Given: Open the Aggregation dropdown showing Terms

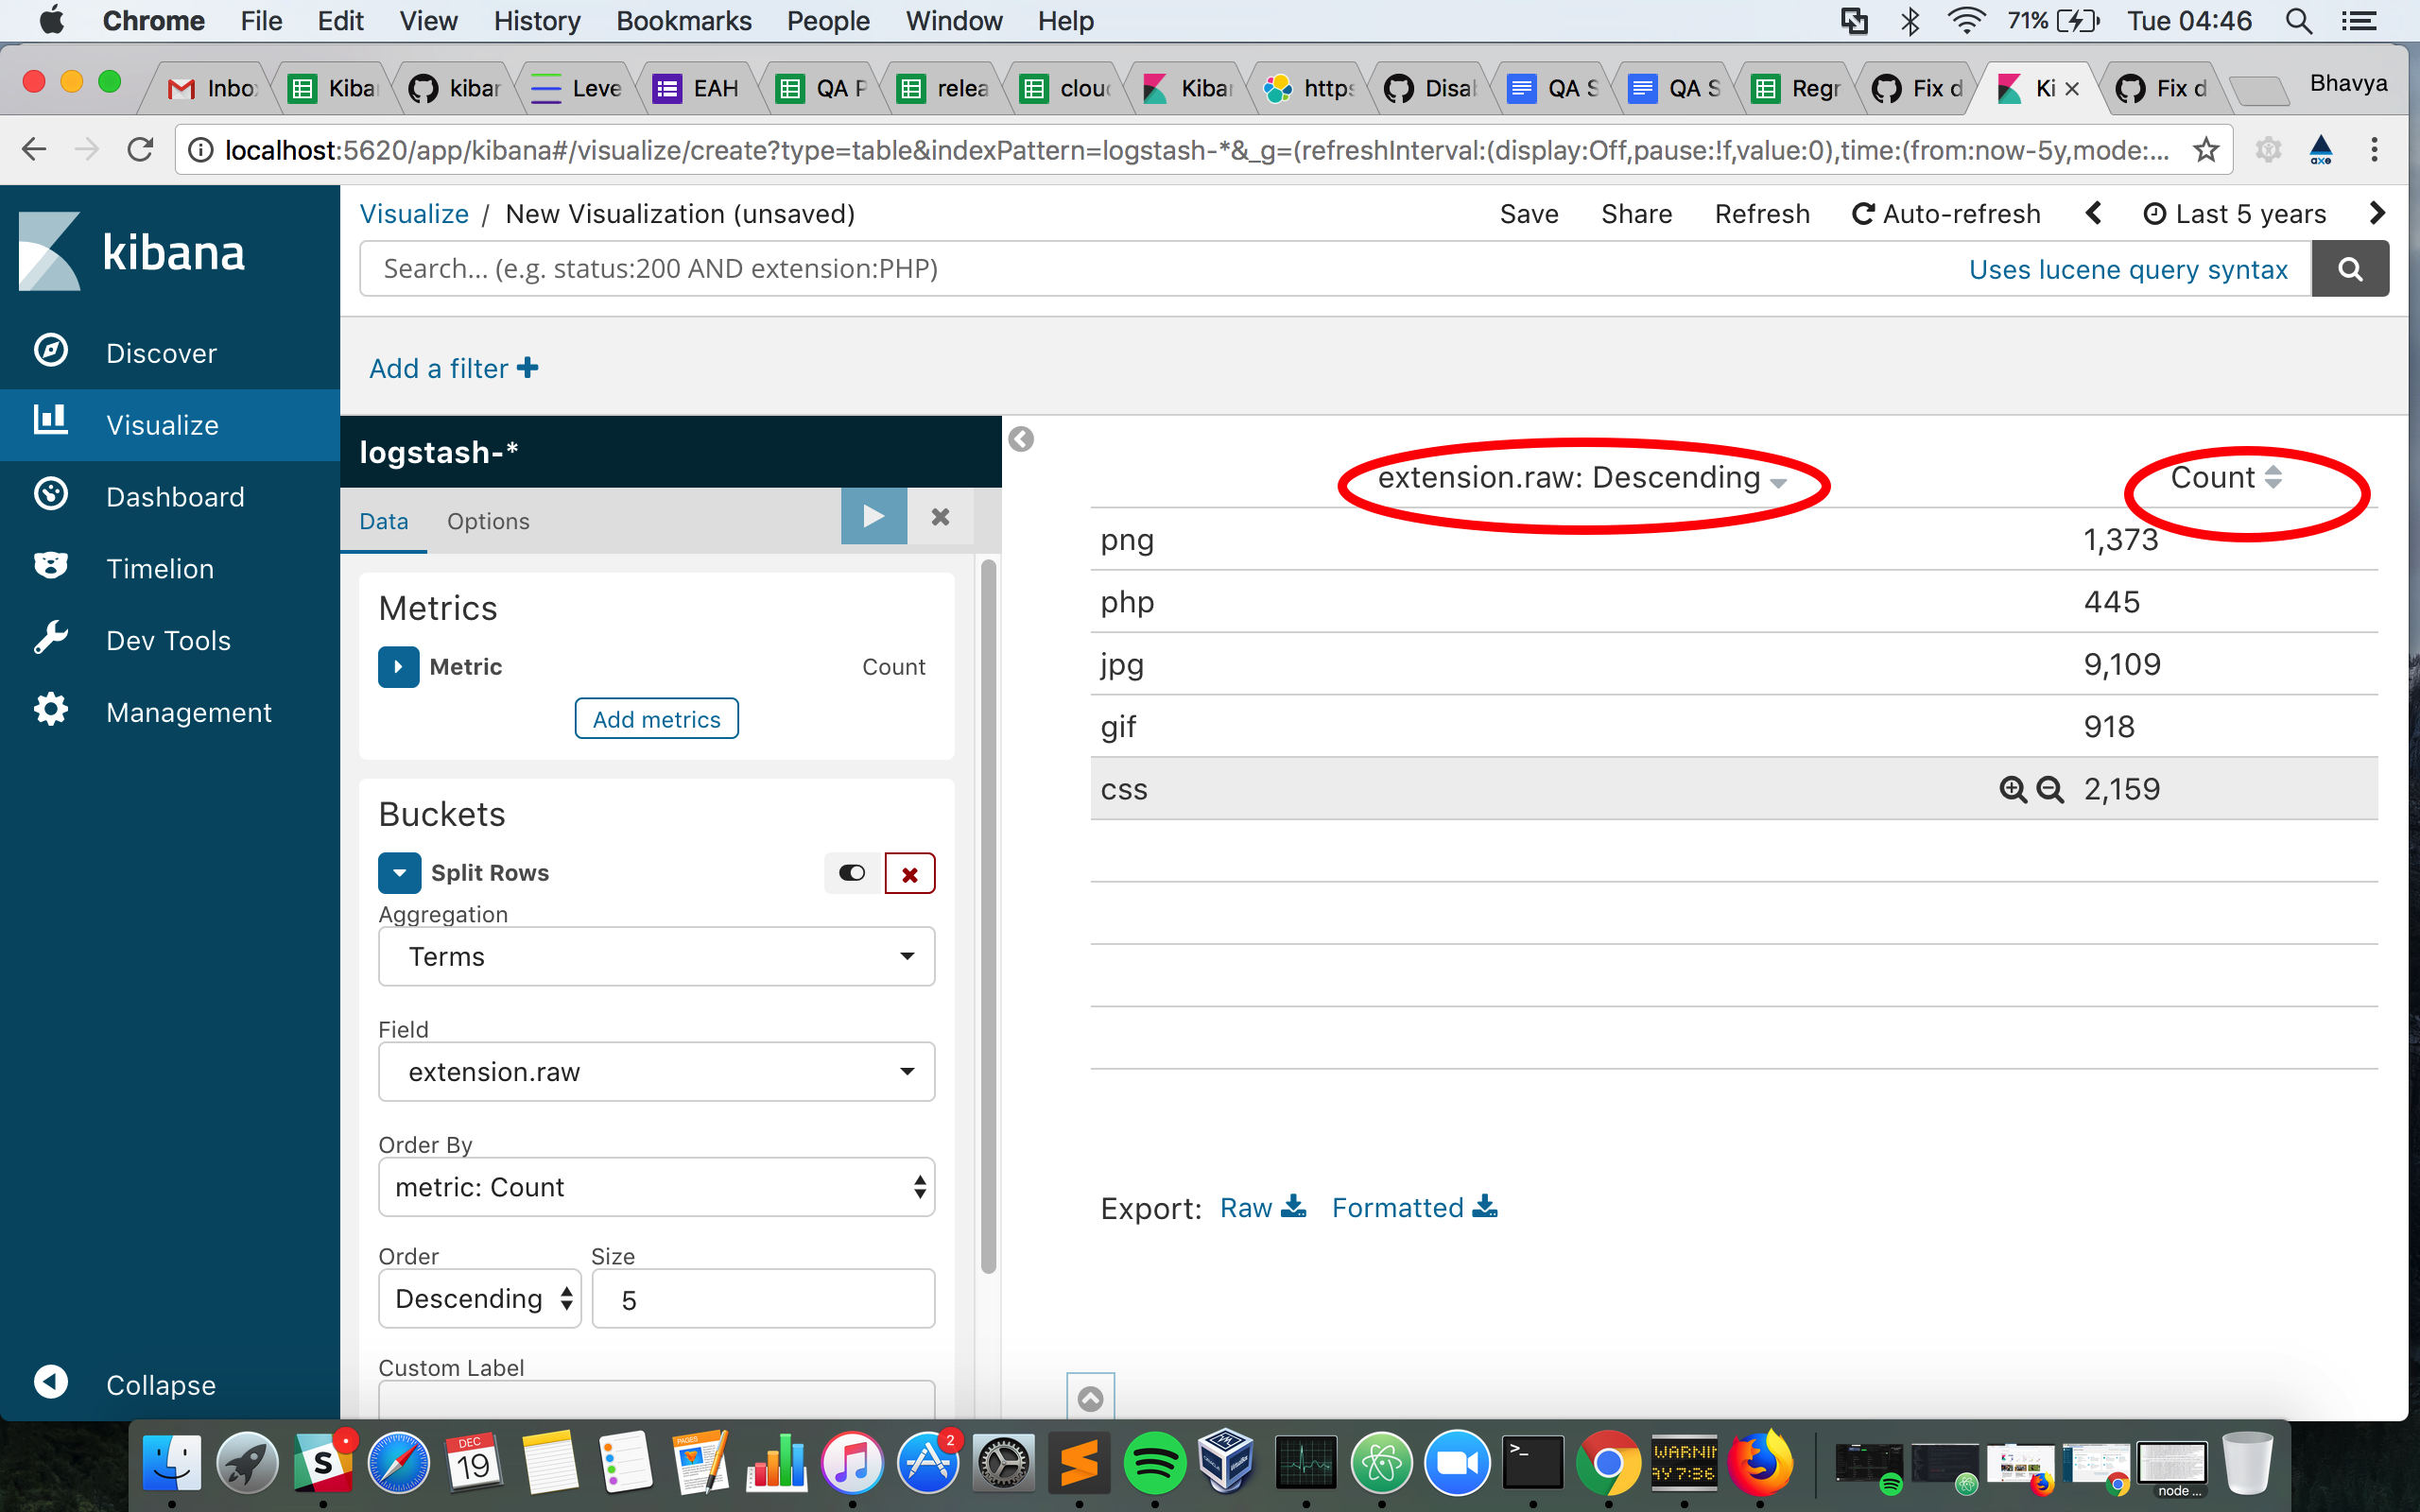Looking at the screenshot, I should point(655,956).
